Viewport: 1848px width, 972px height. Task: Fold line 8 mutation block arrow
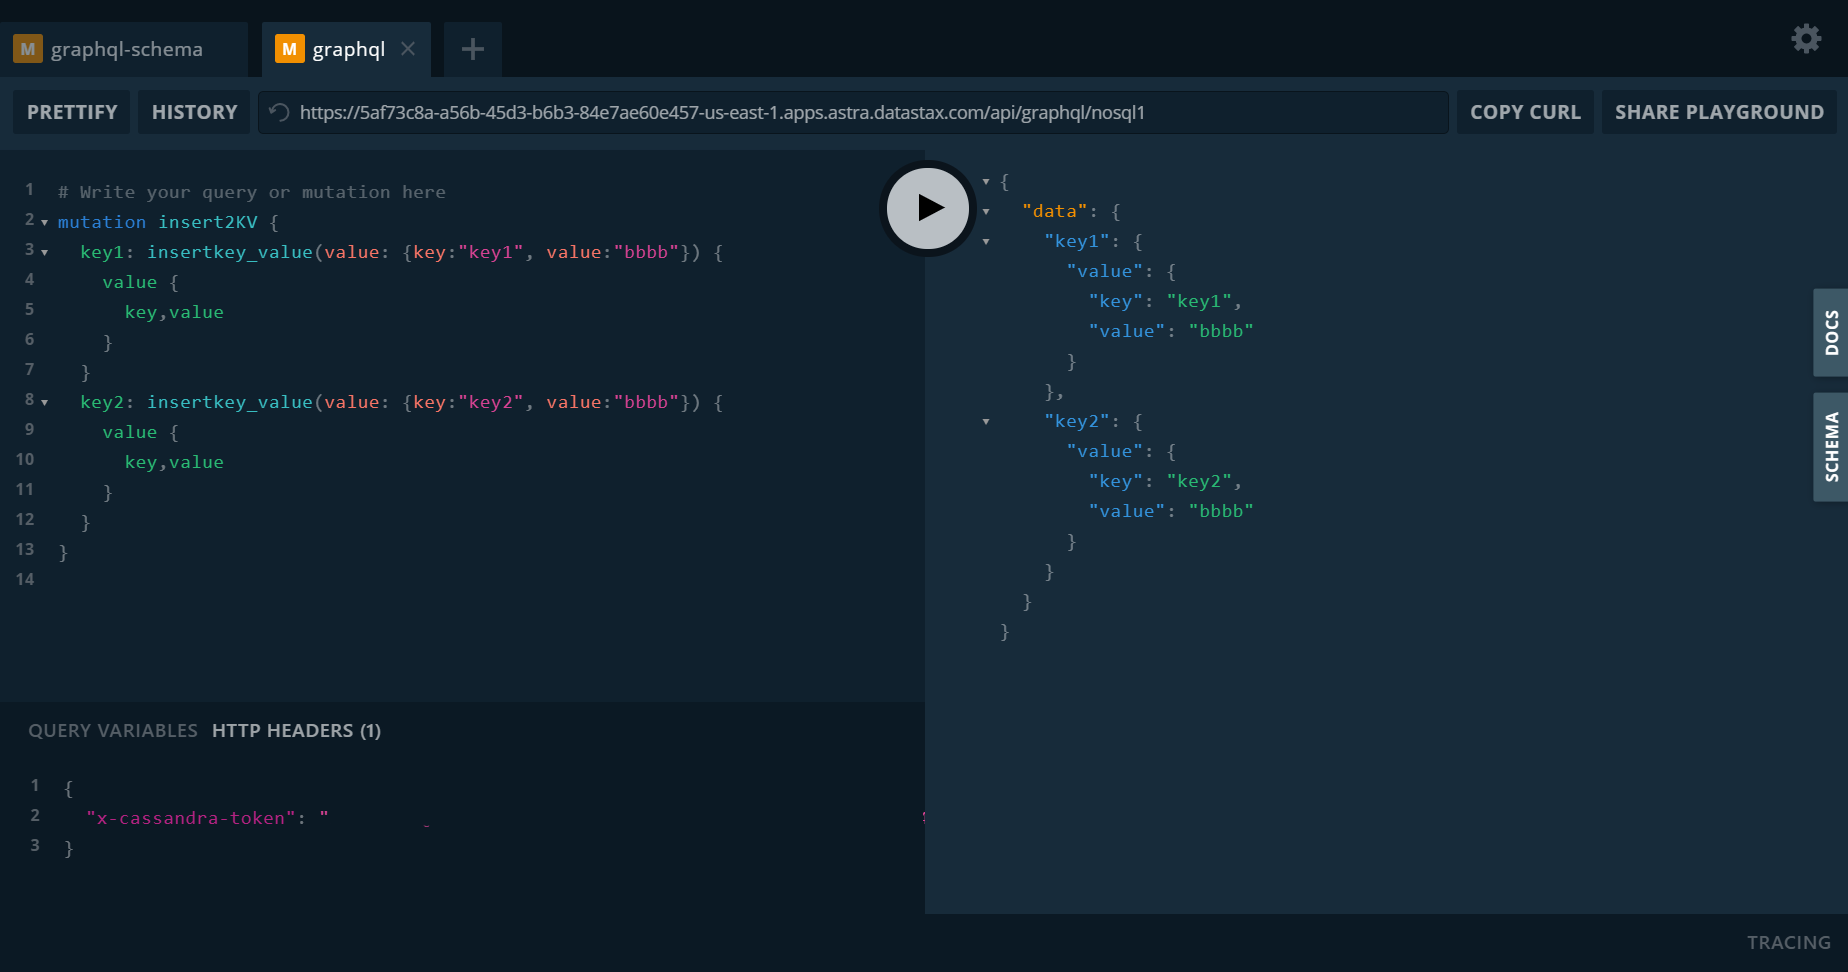pyautogui.click(x=43, y=402)
